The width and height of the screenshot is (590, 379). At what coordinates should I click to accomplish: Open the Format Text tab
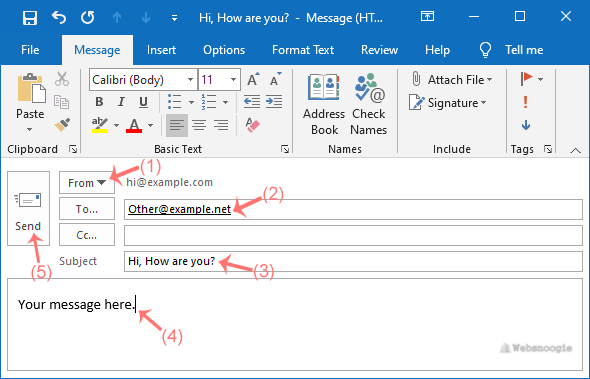pos(303,50)
